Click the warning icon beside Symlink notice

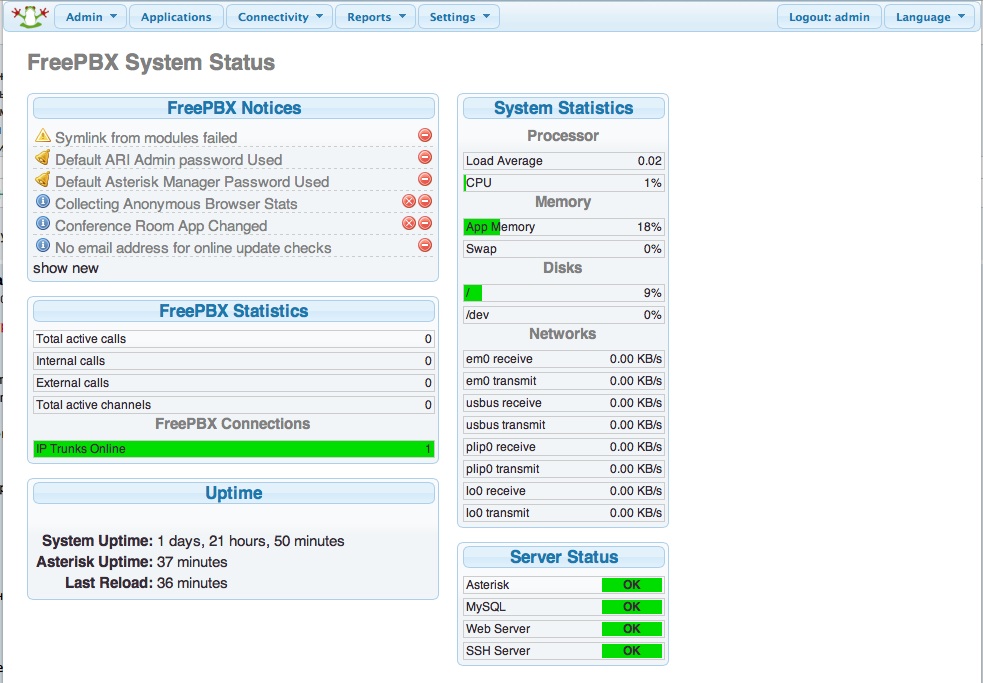pyautogui.click(x=42, y=136)
